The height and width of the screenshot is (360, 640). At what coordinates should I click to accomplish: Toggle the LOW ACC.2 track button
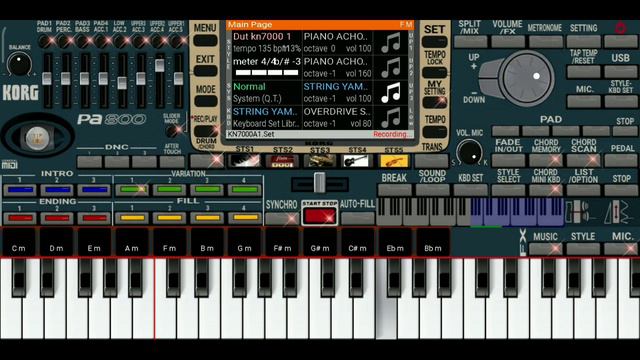click(x=120, y=41)
